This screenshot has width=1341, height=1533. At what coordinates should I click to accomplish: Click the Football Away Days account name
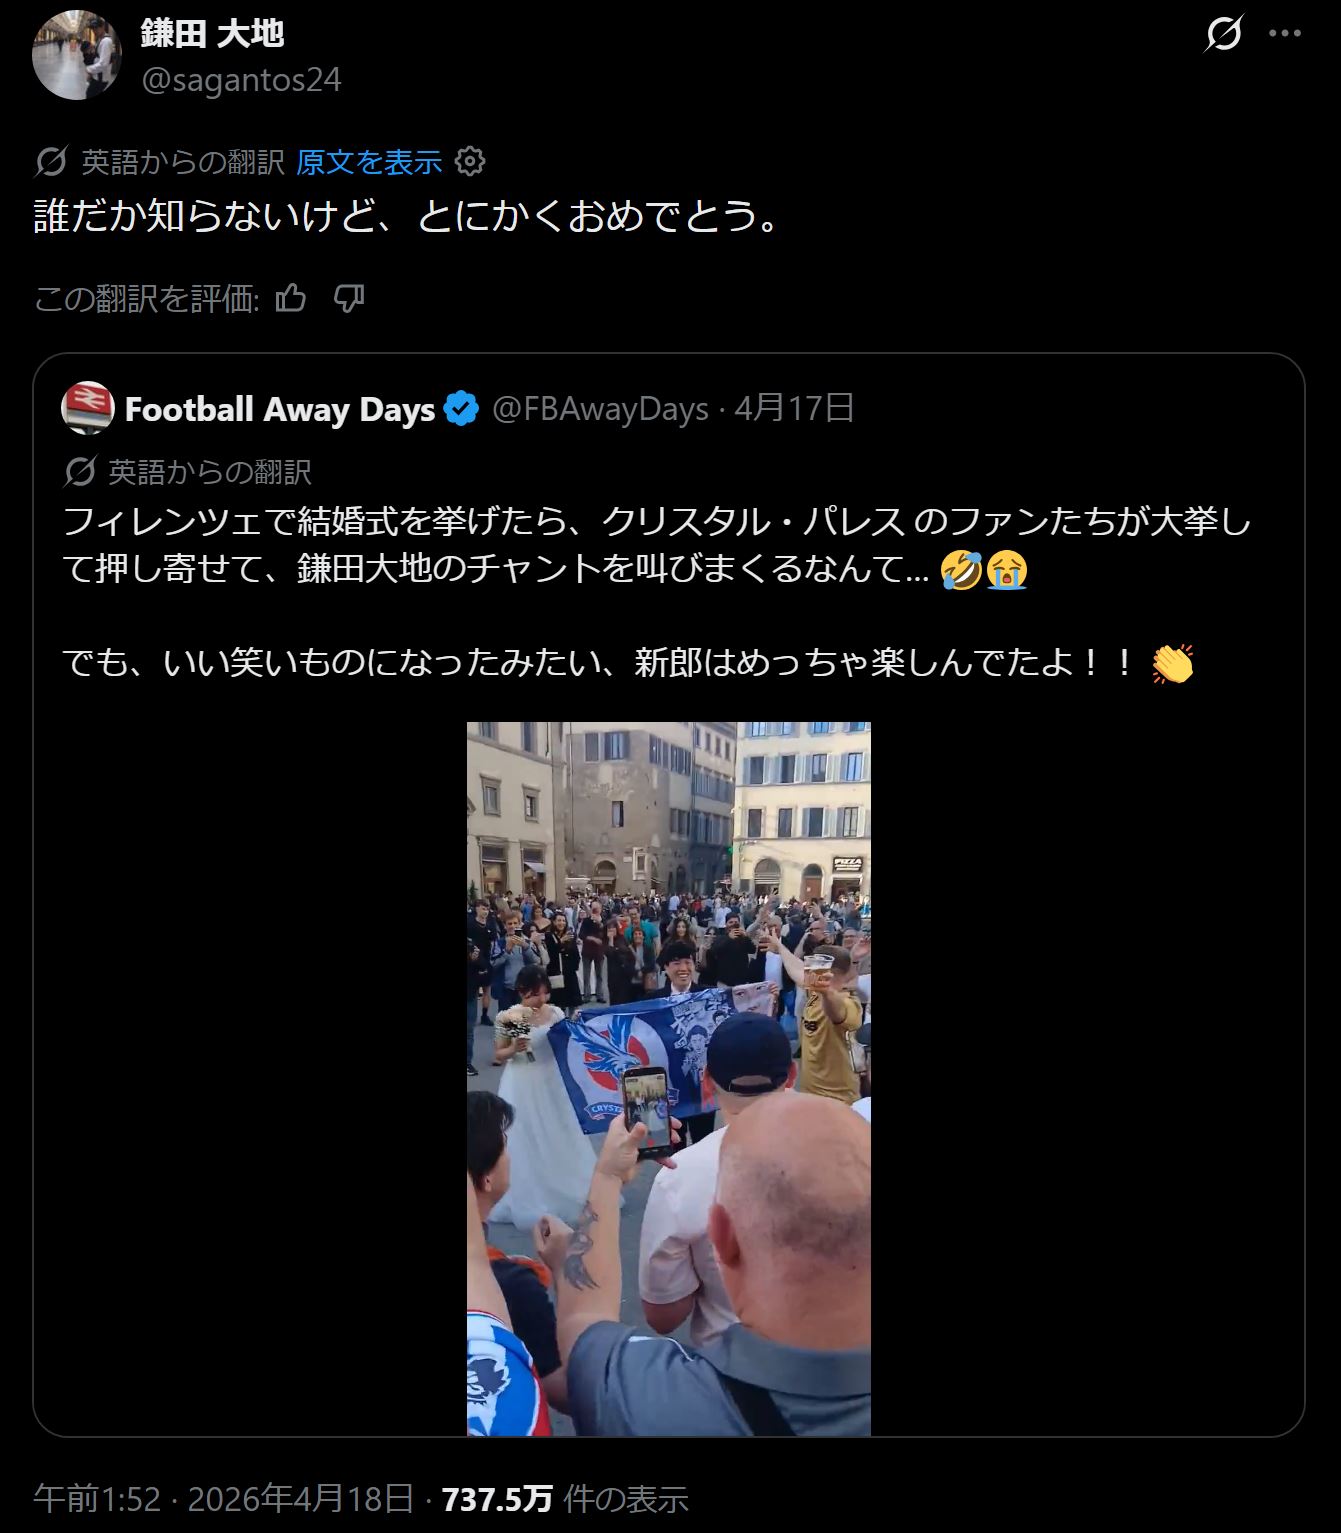pyautogui.click(x=280, y=409)
